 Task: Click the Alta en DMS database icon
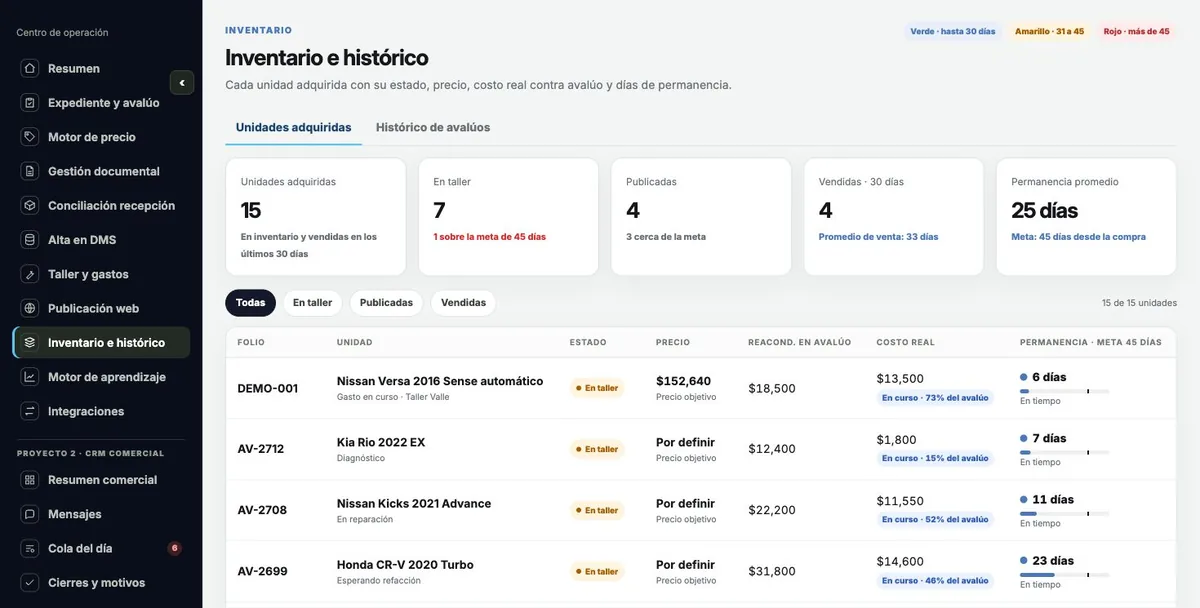30,240
